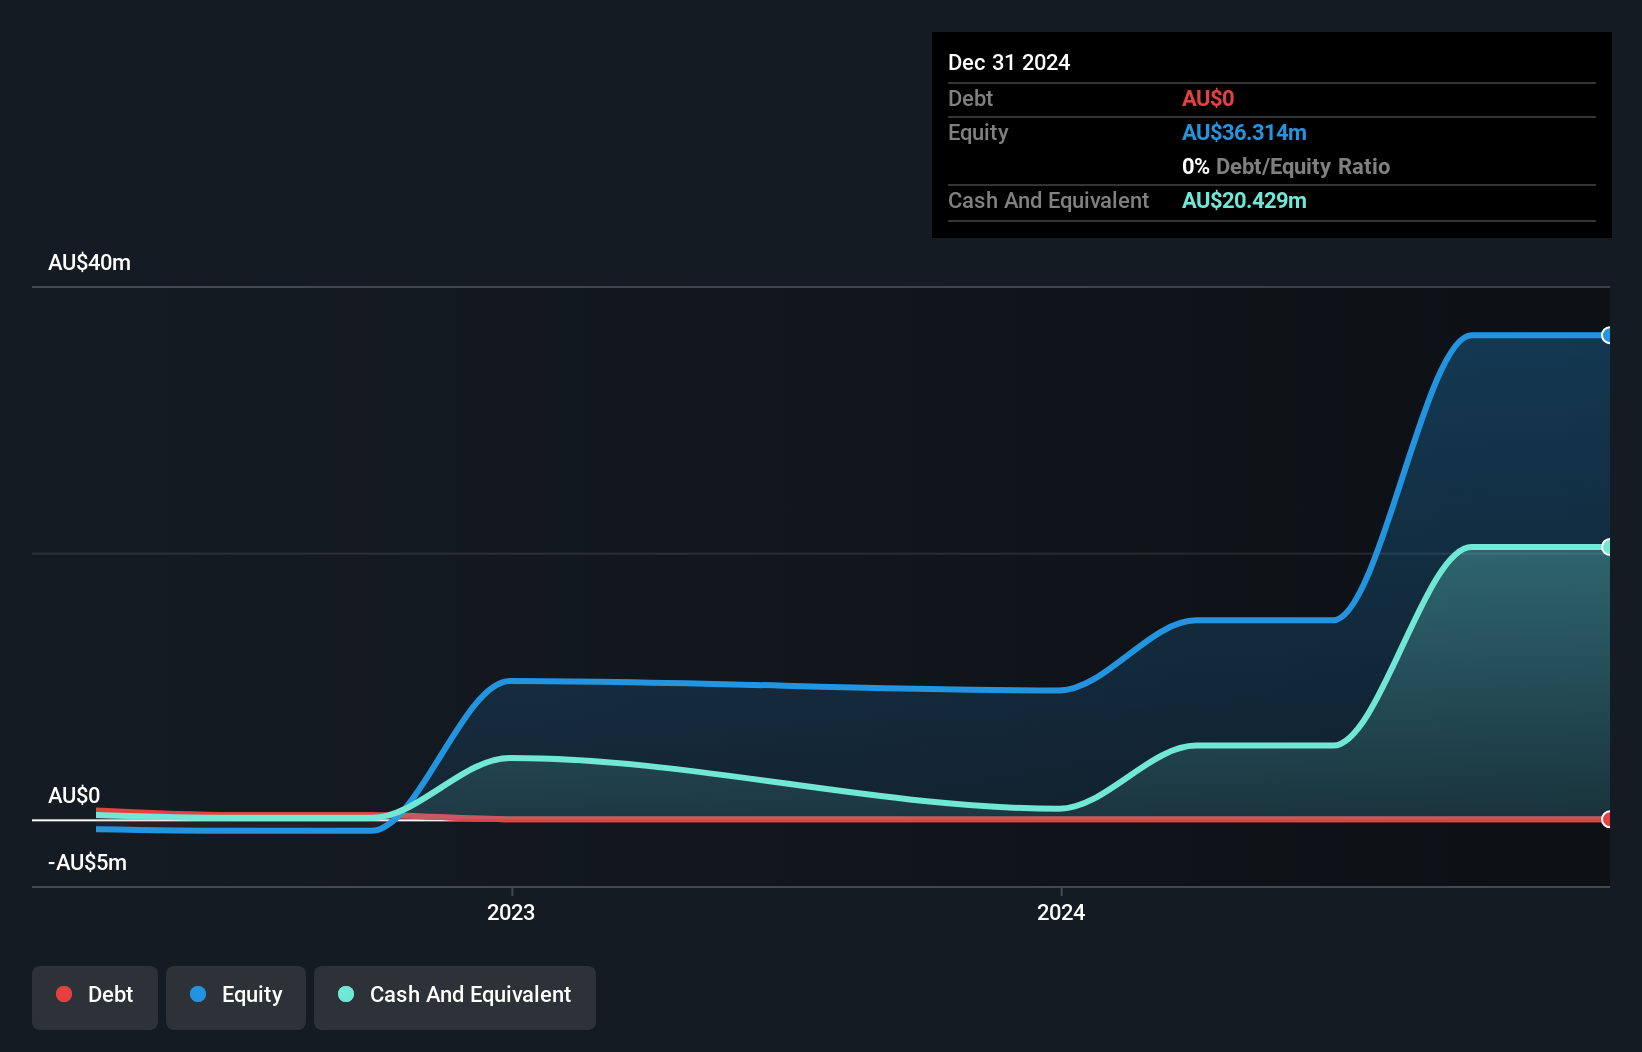Screen dimensions: 1642x1052
Task: Click the AU$20.429m cash value
Action: [x=1244, y=200]
